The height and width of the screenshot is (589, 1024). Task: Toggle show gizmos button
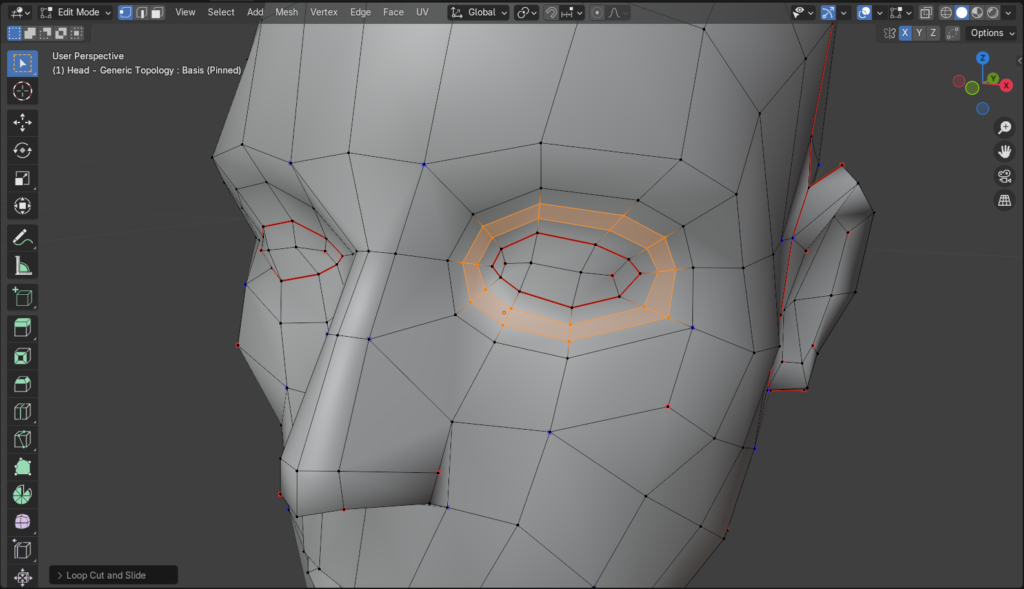tap(827, 12)
